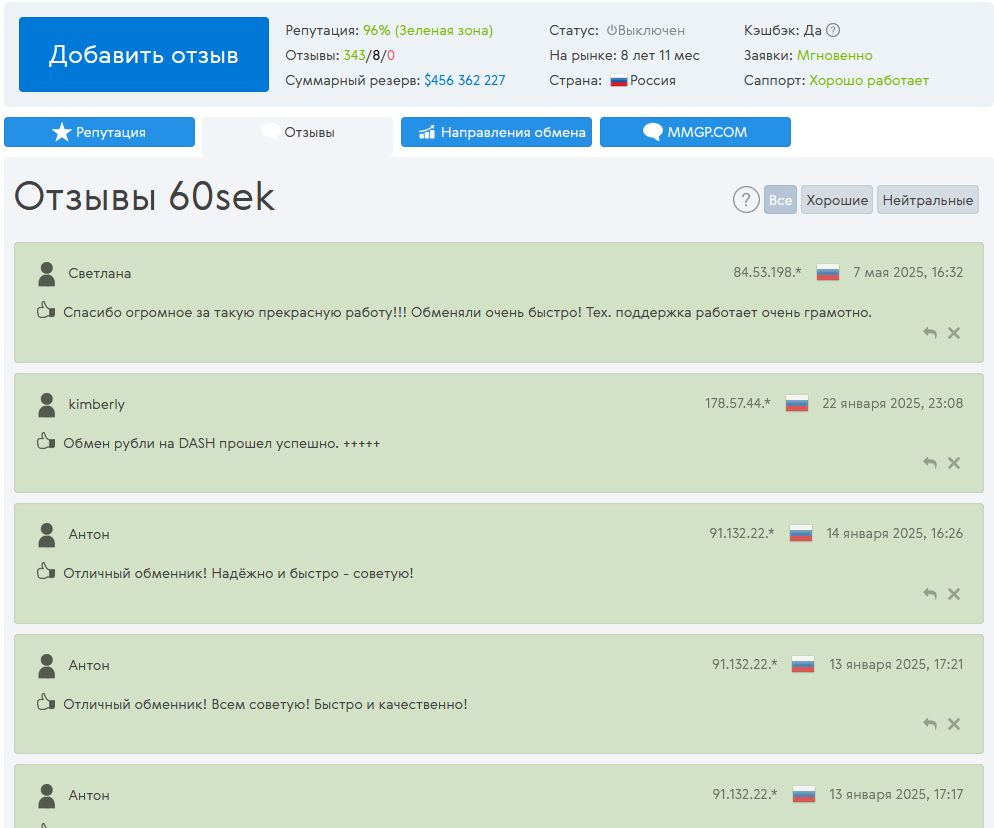Click the Russian flag on Антон's 14 января review
Image resolution: width=994 pixels, height=828 pixels.
click(x=800, y=534)
